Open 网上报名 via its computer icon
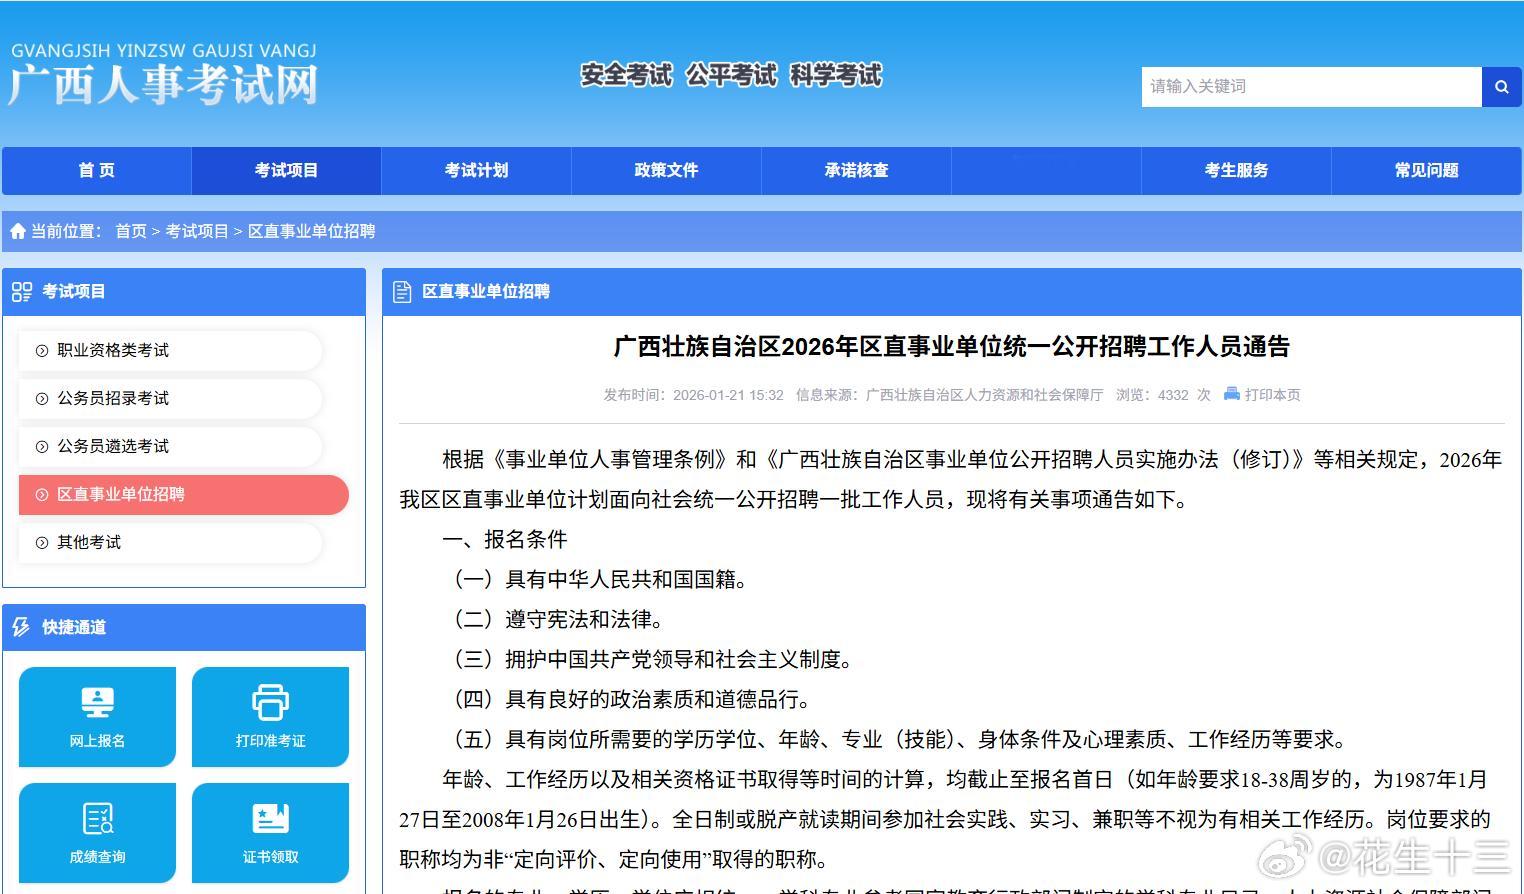 tap(96, 702)
